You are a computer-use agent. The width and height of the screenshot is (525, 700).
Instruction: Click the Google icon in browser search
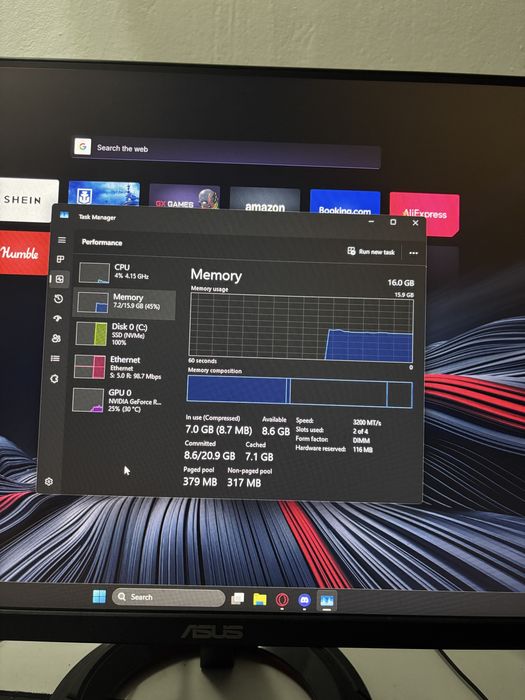(83, 146)
